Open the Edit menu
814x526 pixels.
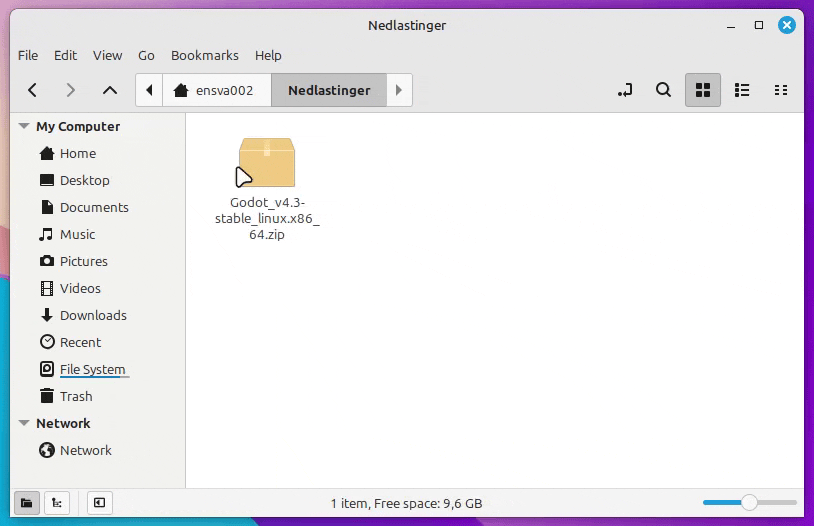(65, 55)
